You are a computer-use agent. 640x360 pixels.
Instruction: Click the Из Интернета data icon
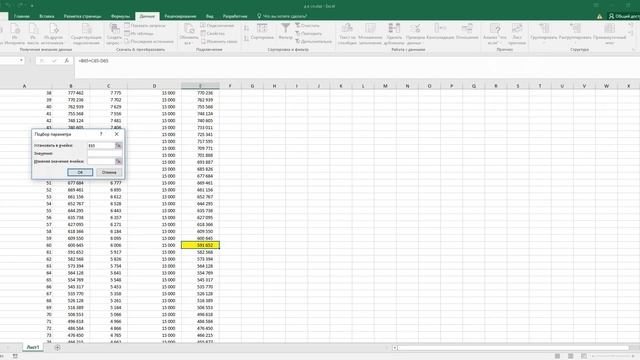click(x=15, y=34)
